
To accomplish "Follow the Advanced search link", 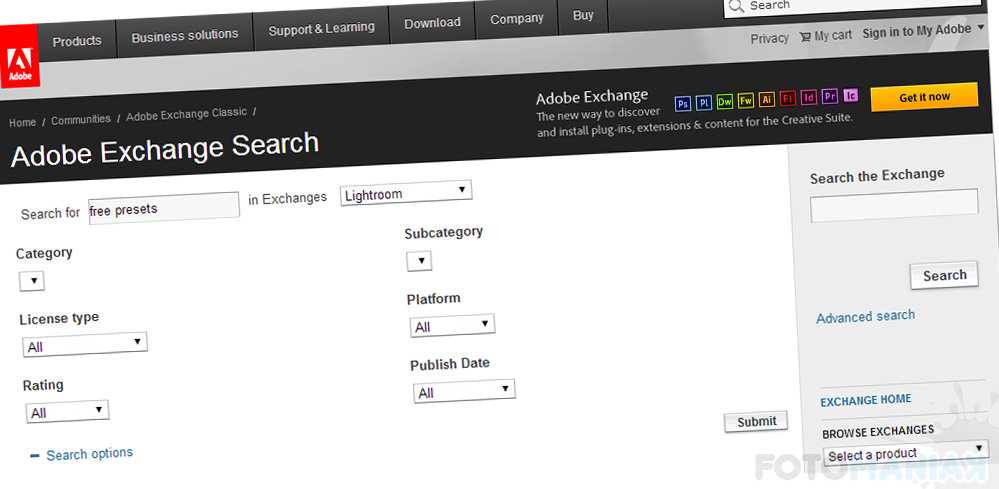I will tap(865, 317).
